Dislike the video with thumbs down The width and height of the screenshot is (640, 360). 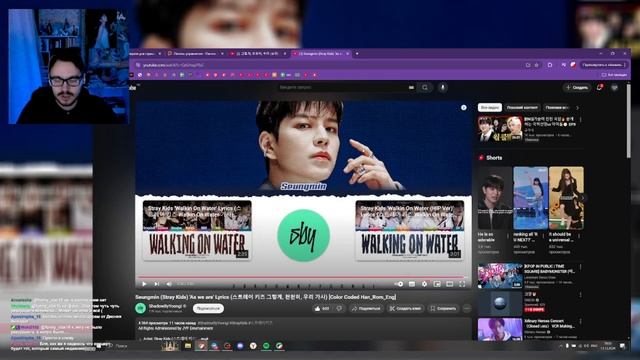pos(339,309)
